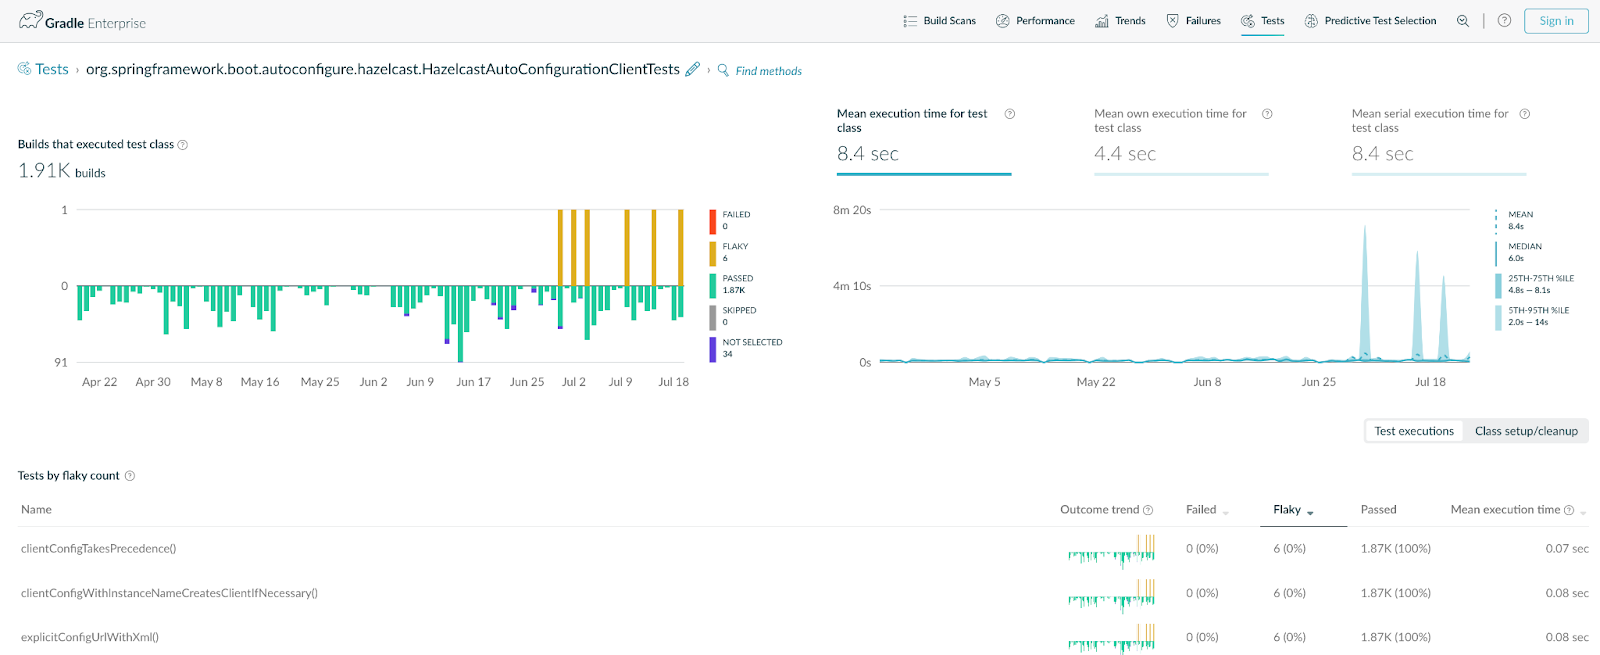Click info icon beside Mean execution time for test class
The width and height of the screenshot is (1600, 655).
tap(1010, 114)
